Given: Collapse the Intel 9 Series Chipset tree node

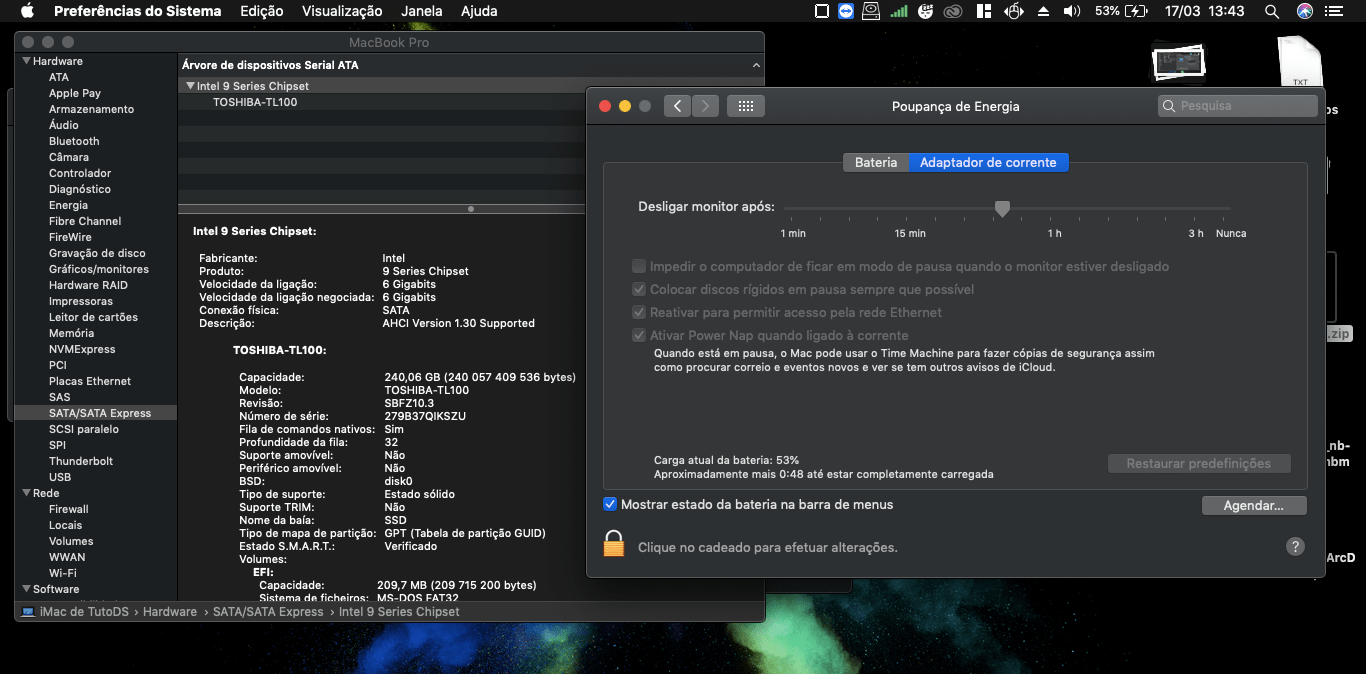Looking at the screenshot, I should click(x=190, y=86).
